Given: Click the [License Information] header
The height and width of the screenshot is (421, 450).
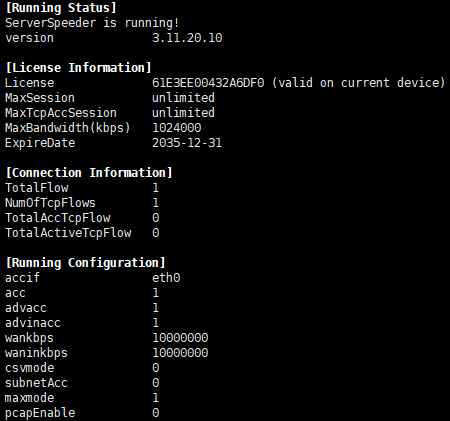Looking at the screenshot, I should coord(79,68).
